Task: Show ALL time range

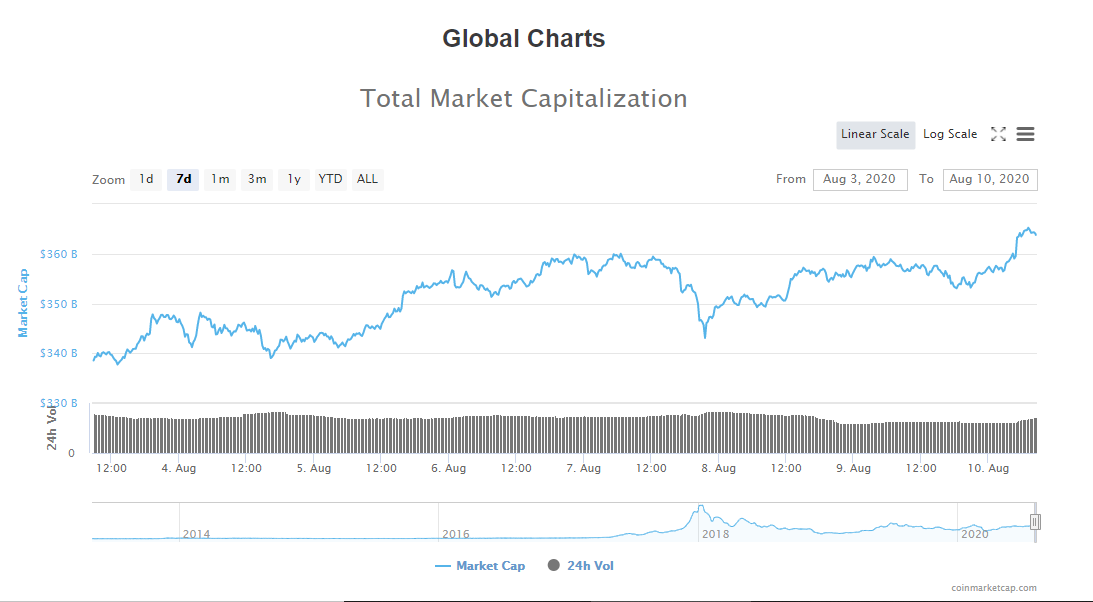Action: [367, 179]
